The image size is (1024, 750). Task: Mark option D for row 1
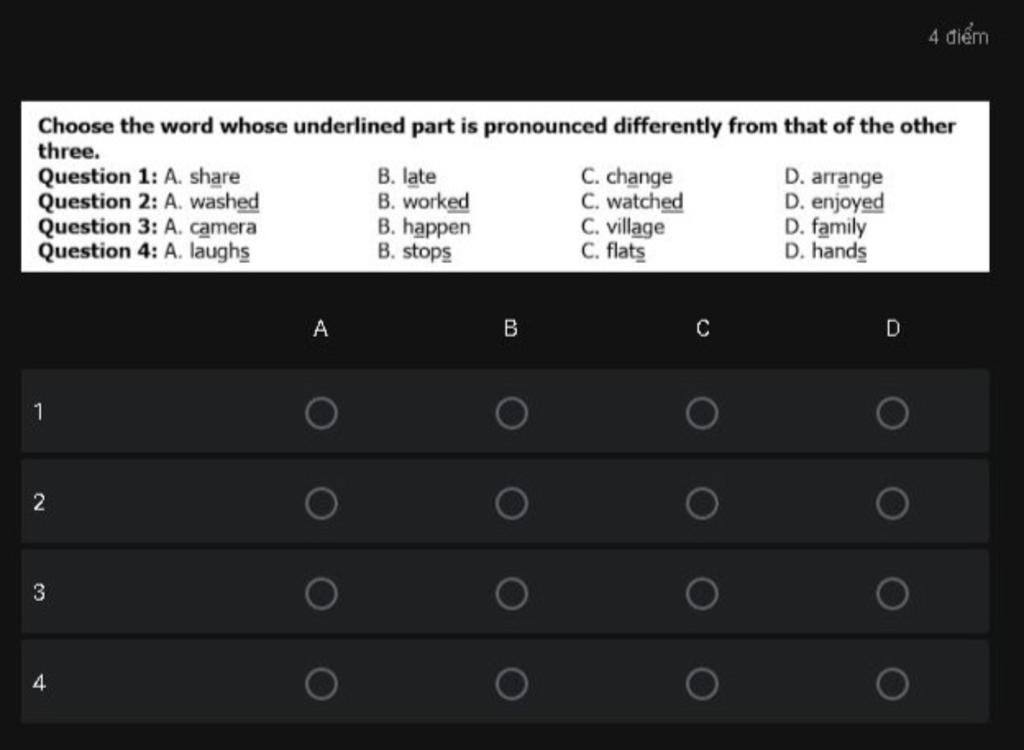point(892,413)
